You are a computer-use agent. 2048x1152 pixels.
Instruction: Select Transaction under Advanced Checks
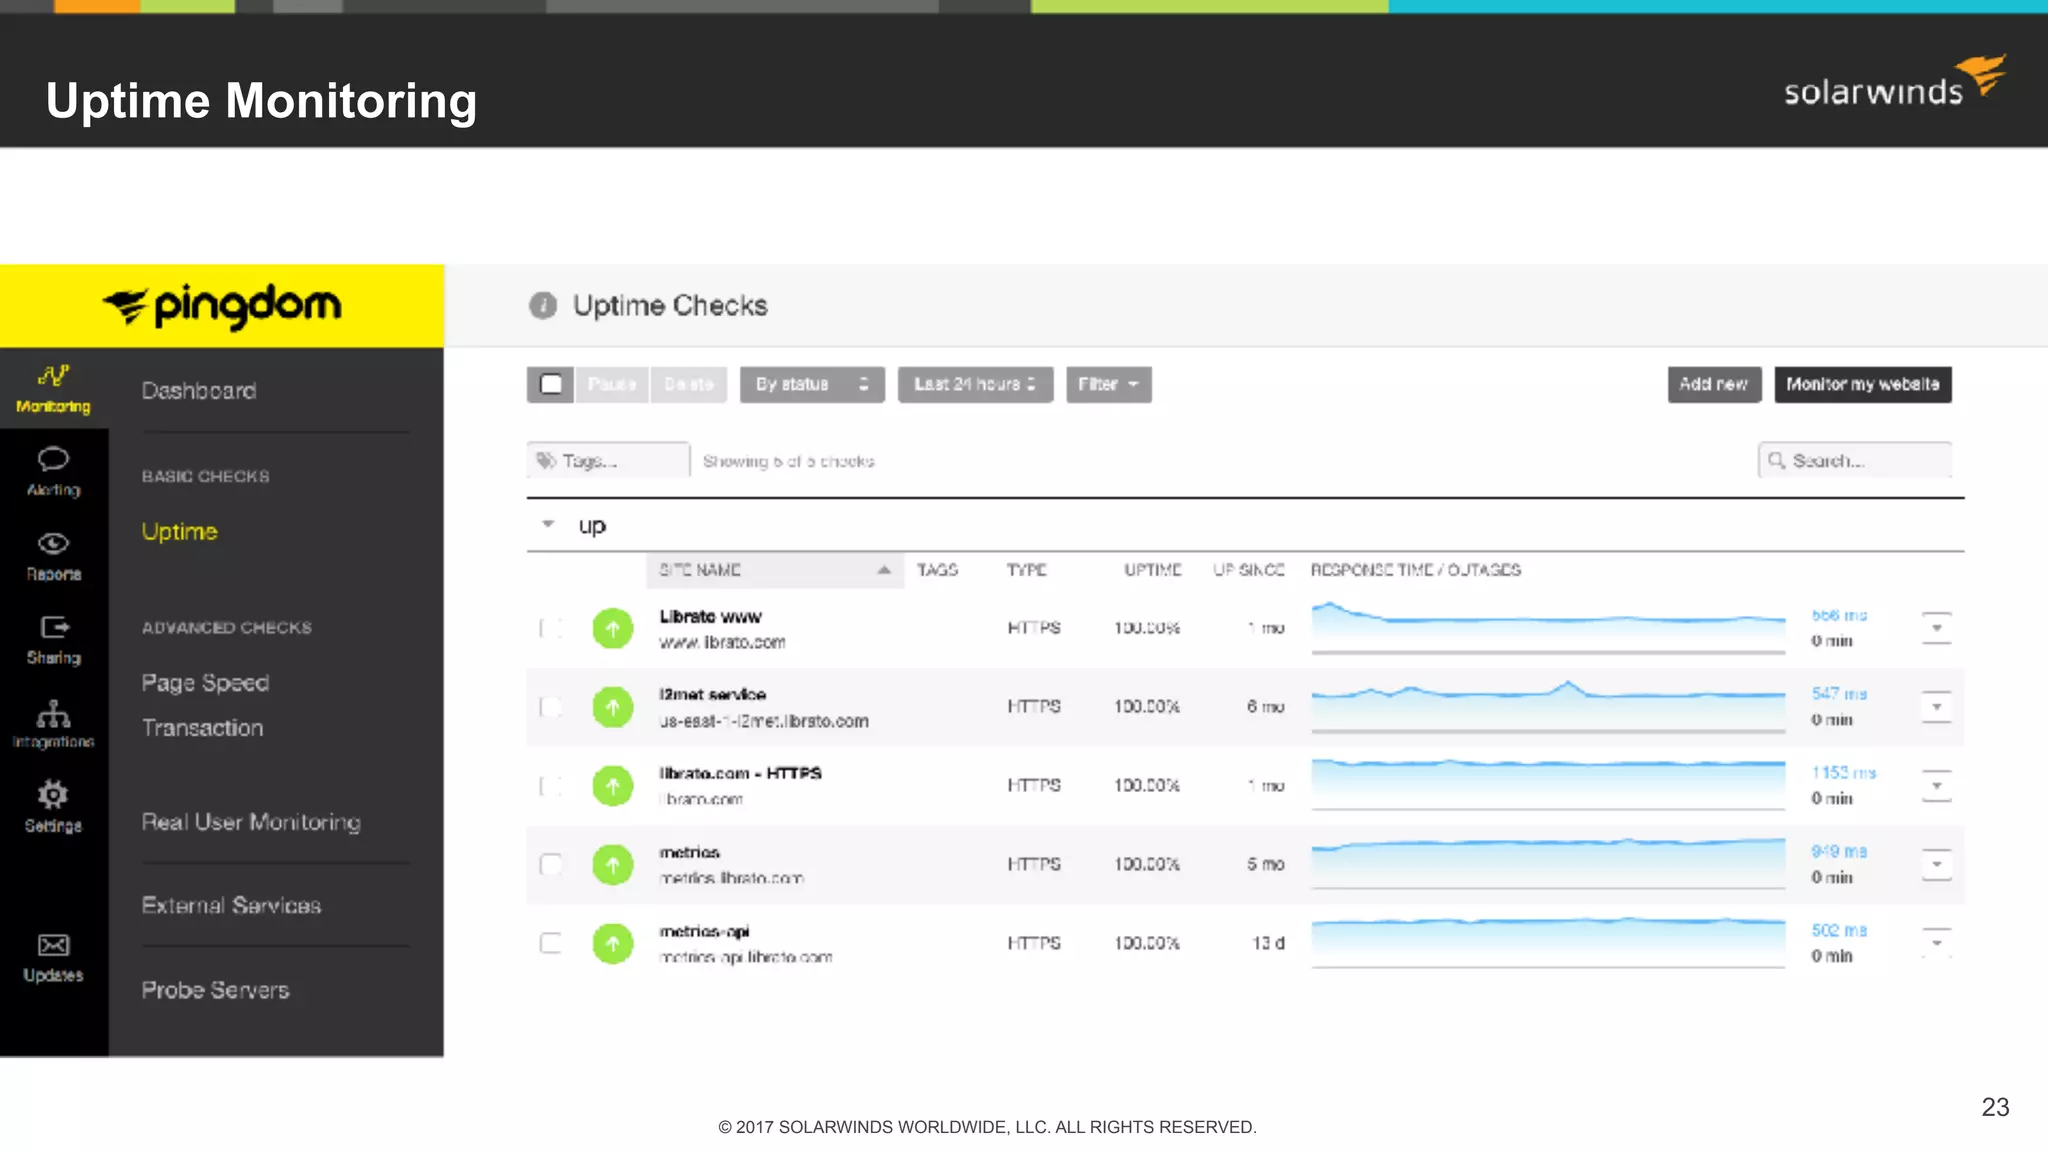click(x=202, y=728)
